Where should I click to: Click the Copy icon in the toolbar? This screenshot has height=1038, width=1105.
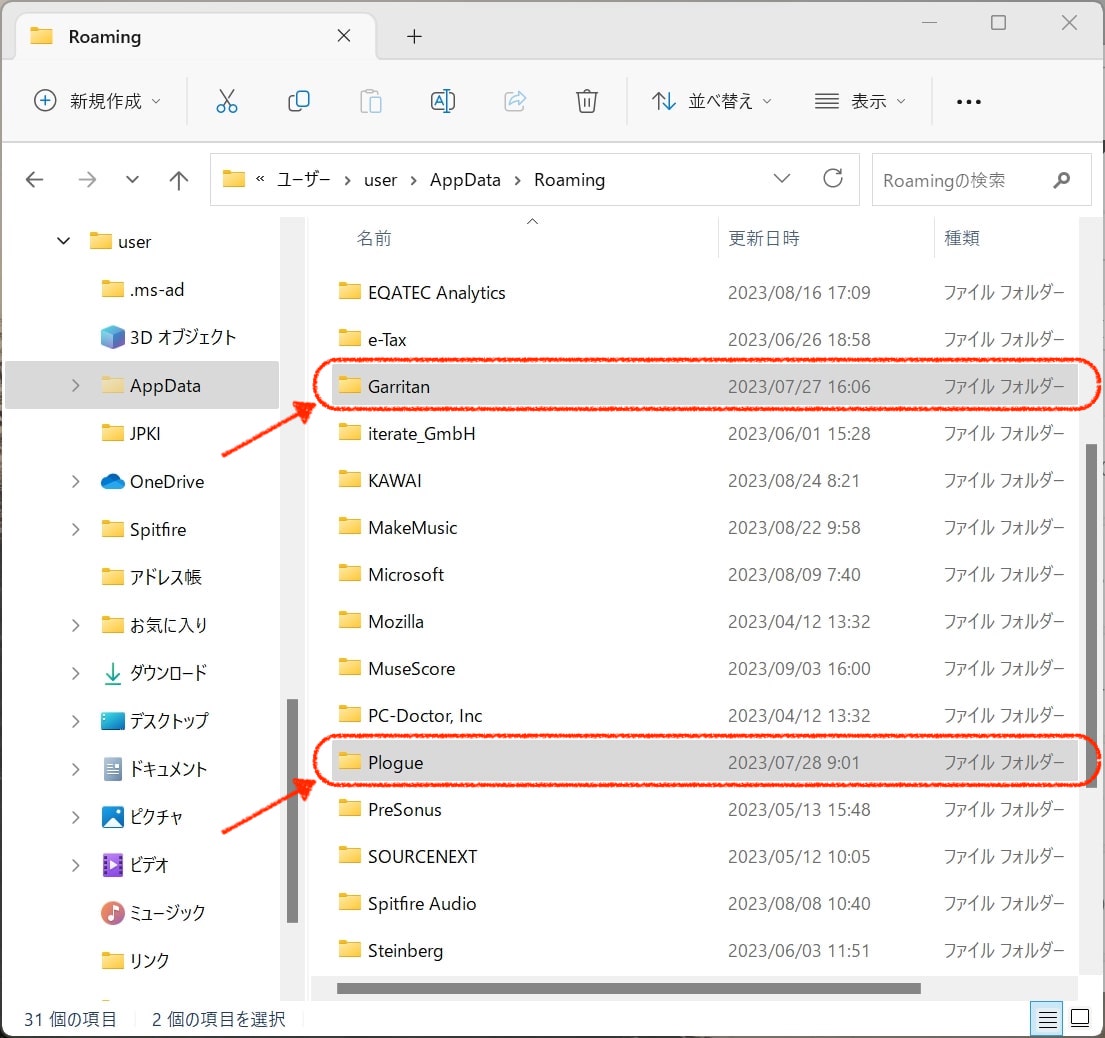tap(299, 101)
